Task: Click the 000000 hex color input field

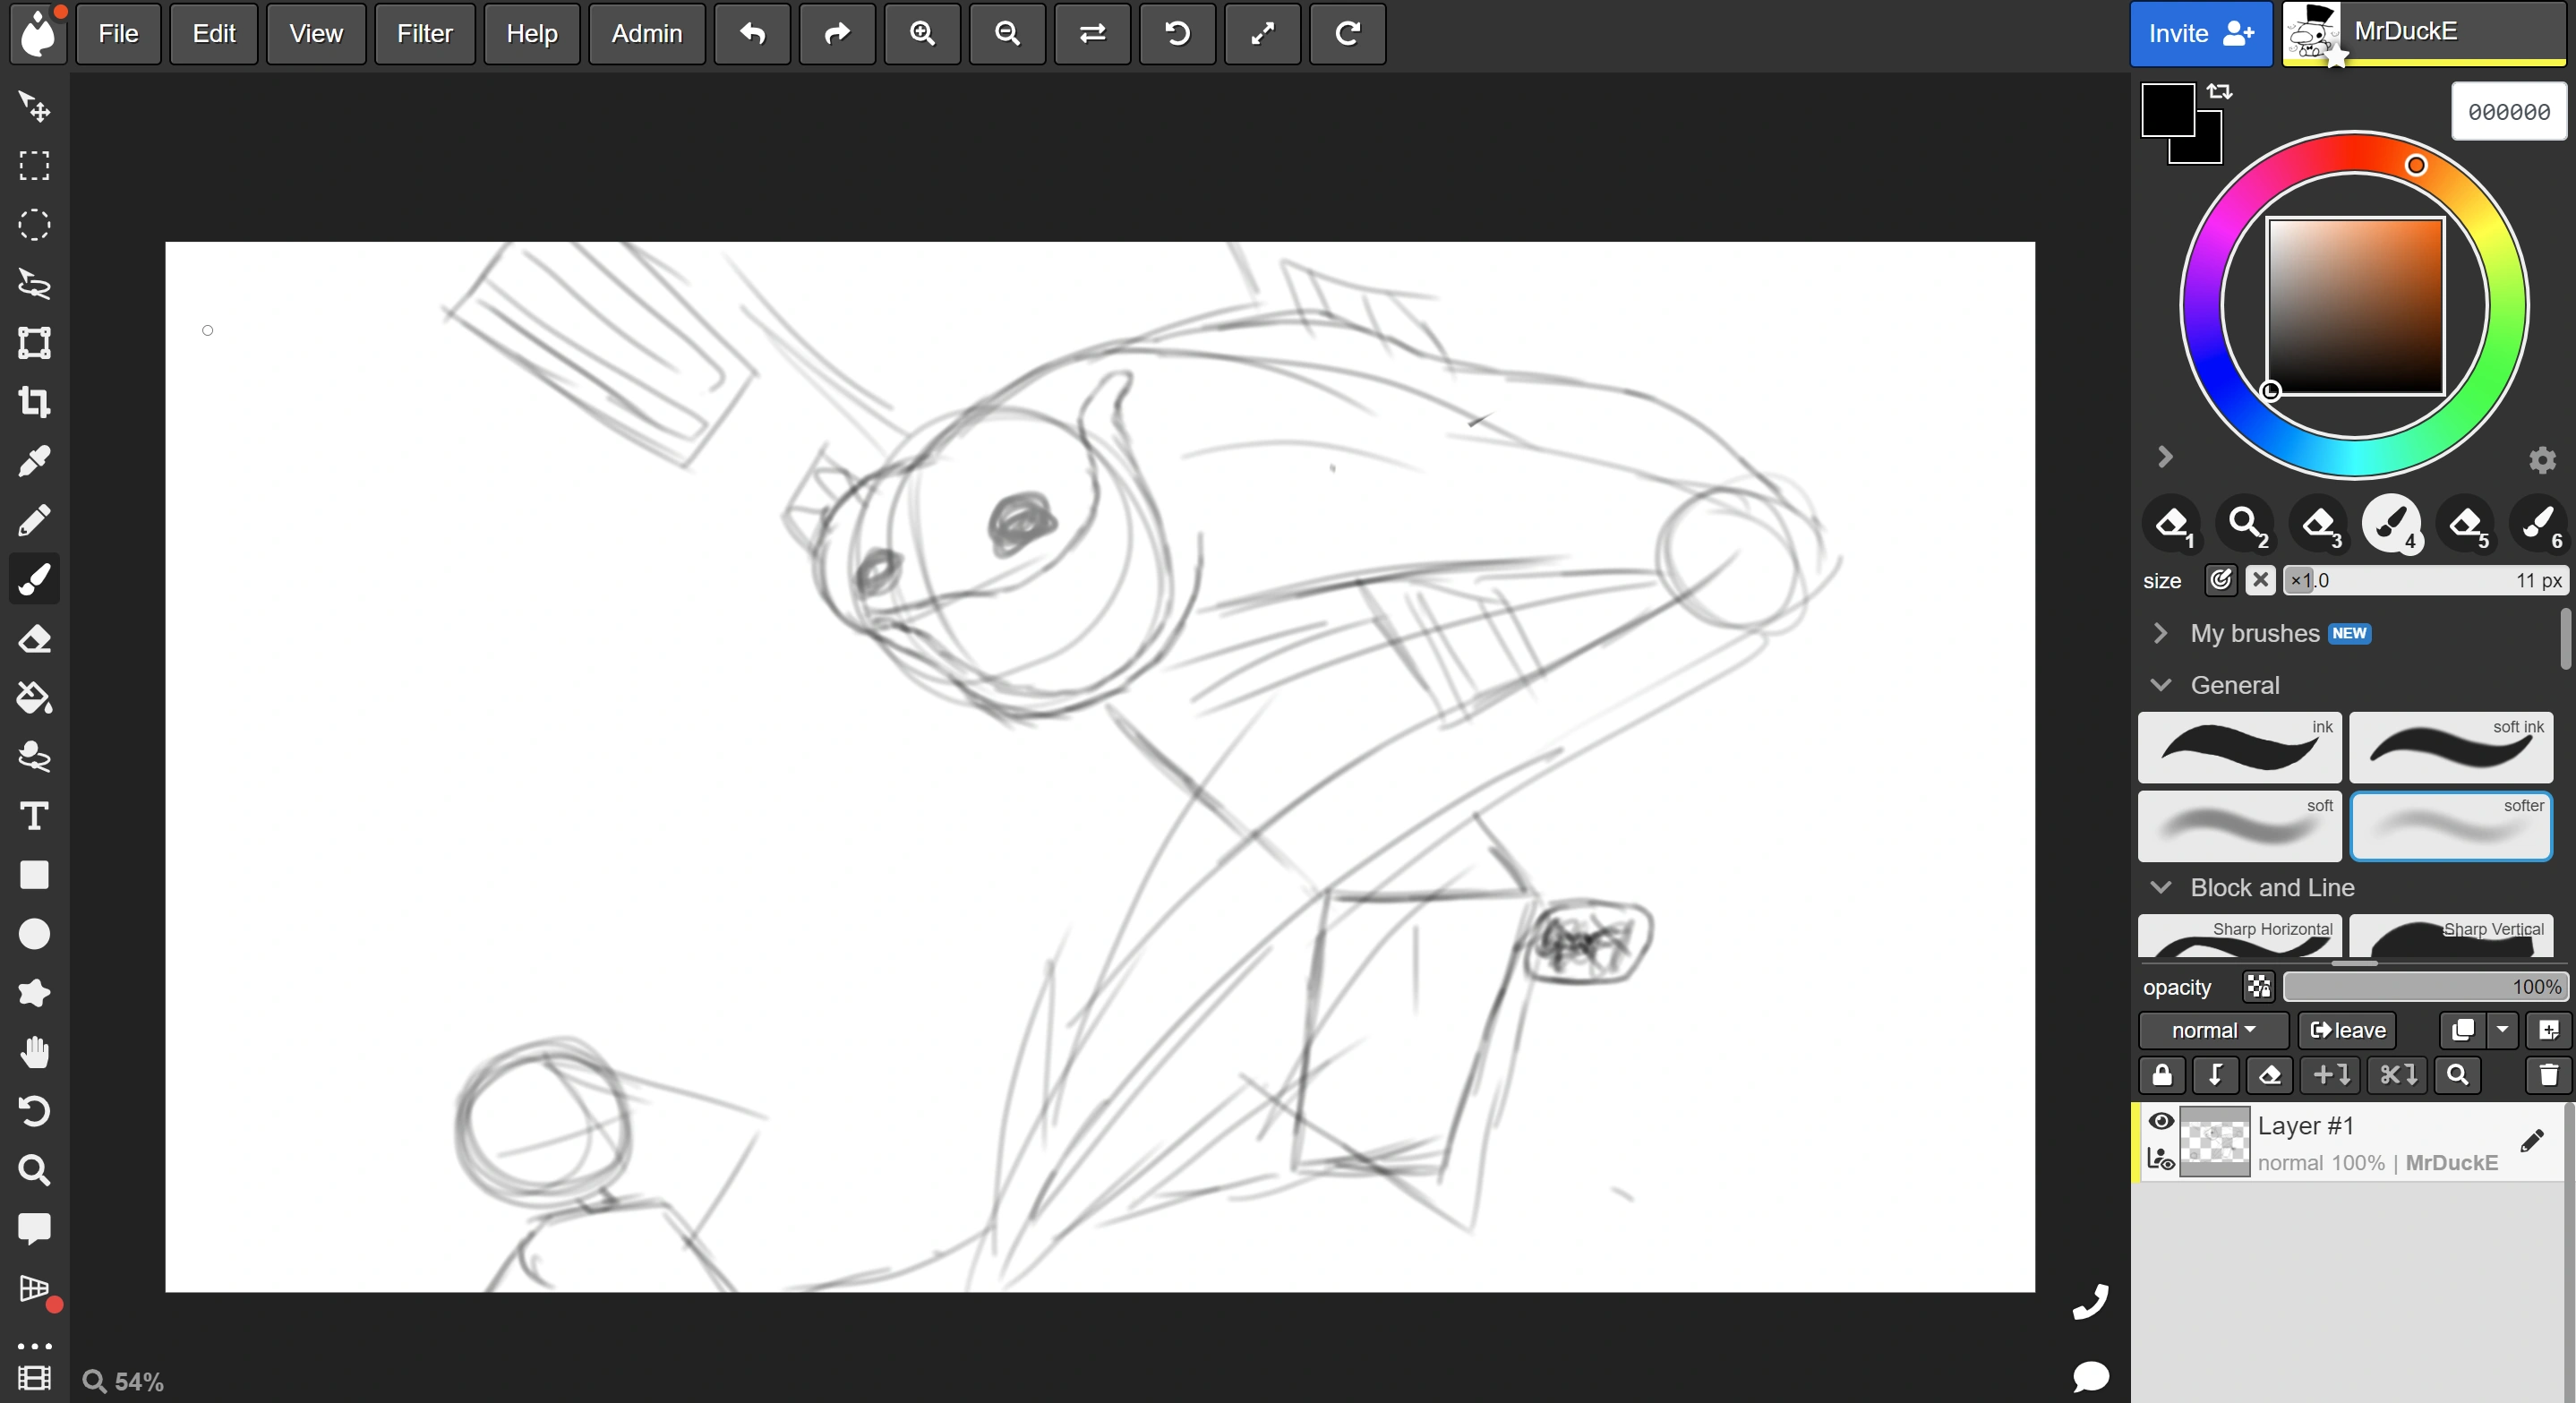Action: point(2509,111)
